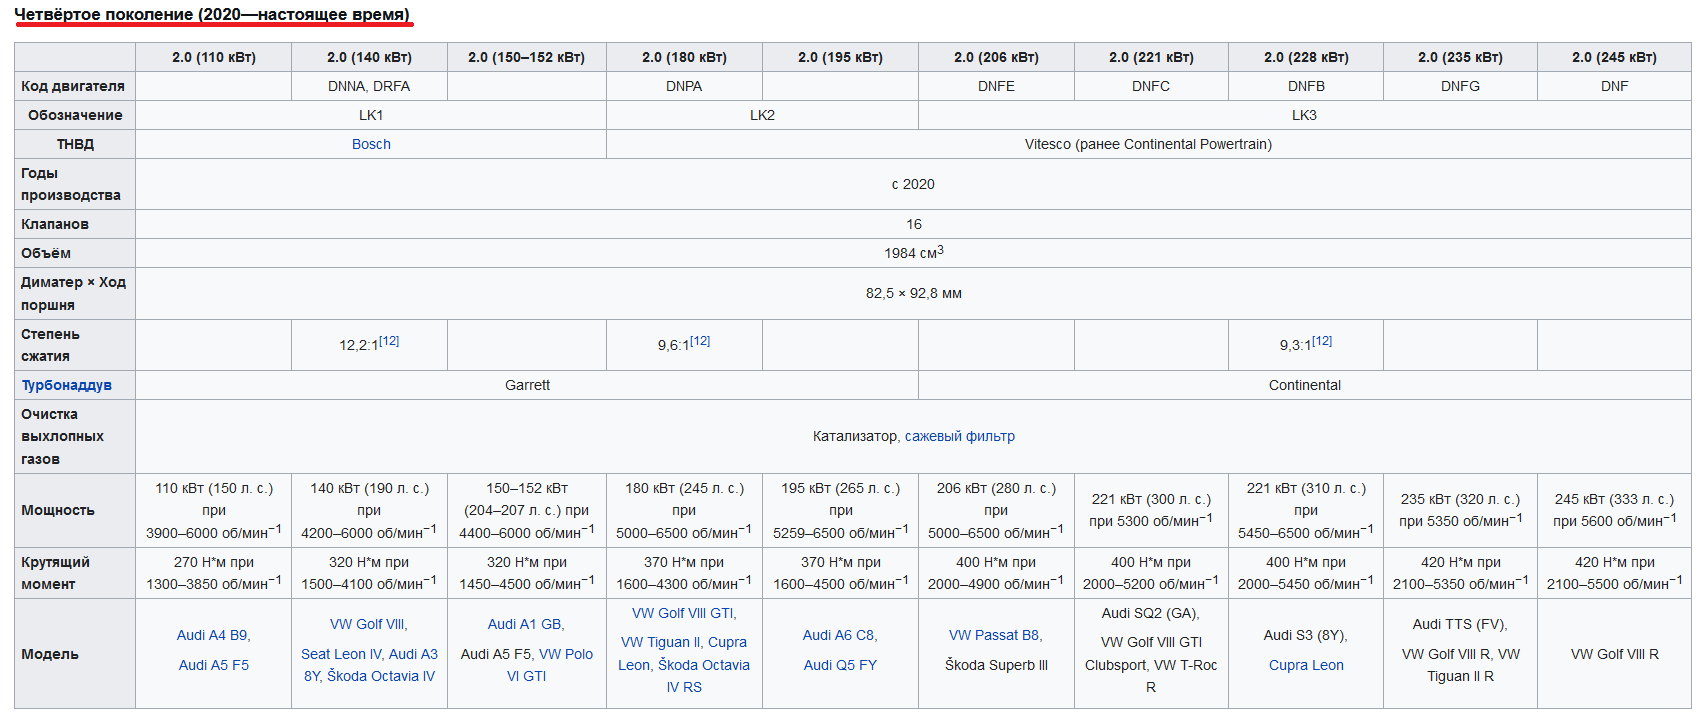Select the LK1 designation cell

pyautogui.click(x=371, y=115)
